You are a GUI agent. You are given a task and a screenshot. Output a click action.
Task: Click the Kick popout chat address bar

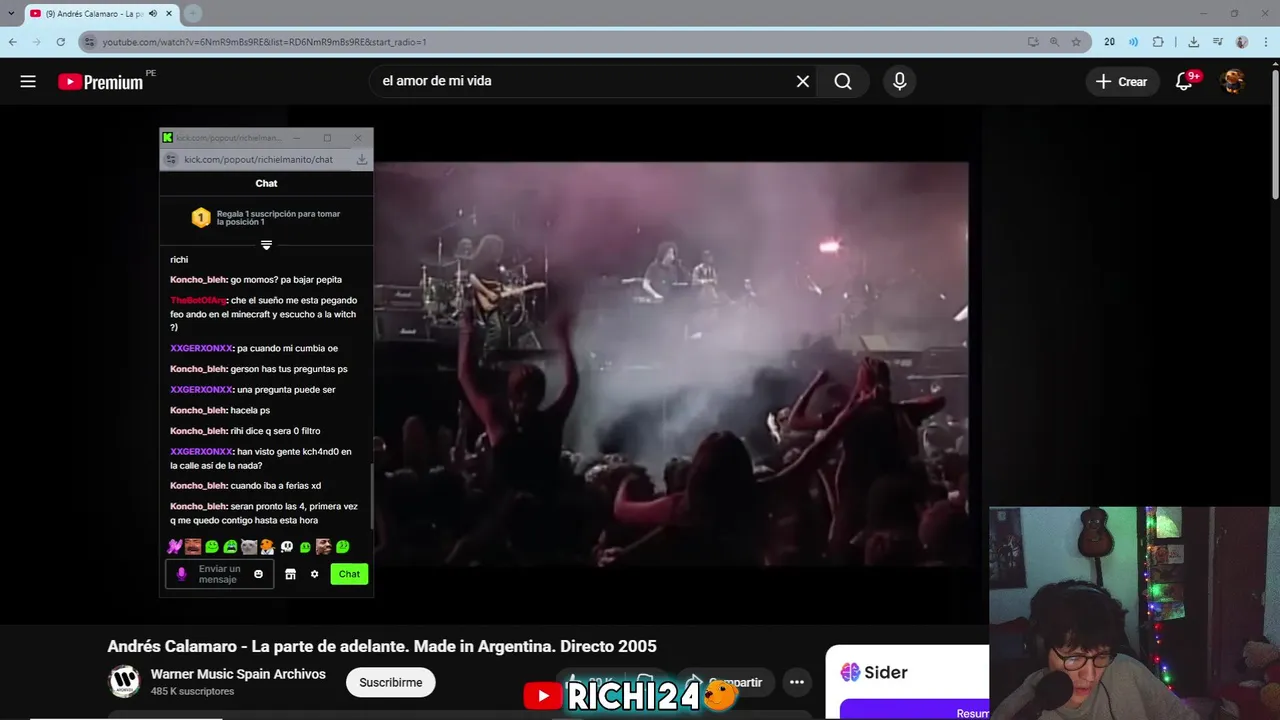click(x=258, y=160)
